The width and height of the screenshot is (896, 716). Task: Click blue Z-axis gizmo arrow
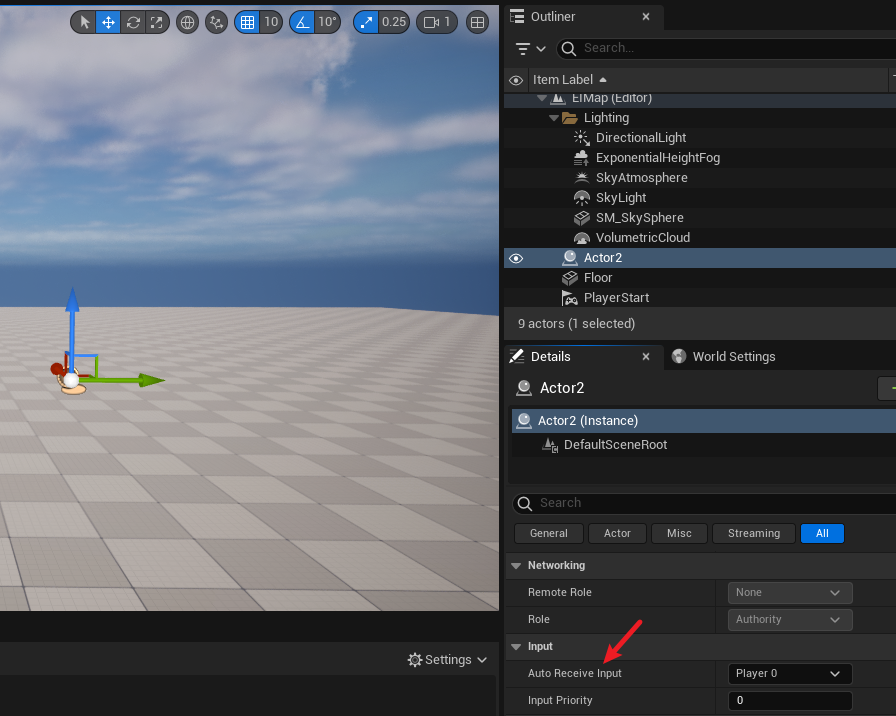[72, 301]
